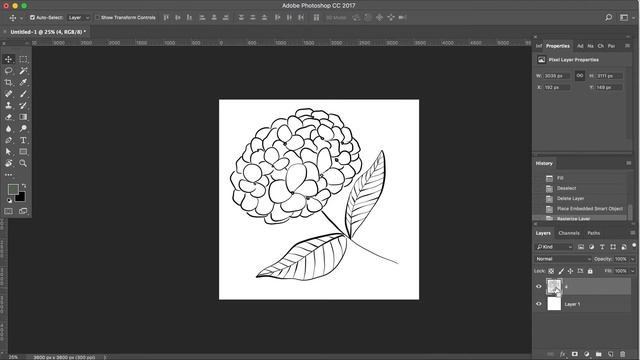The width and height of the screenshot is (640, 360).
Task: Add a layer mask
Action: [x=575, y=354]
